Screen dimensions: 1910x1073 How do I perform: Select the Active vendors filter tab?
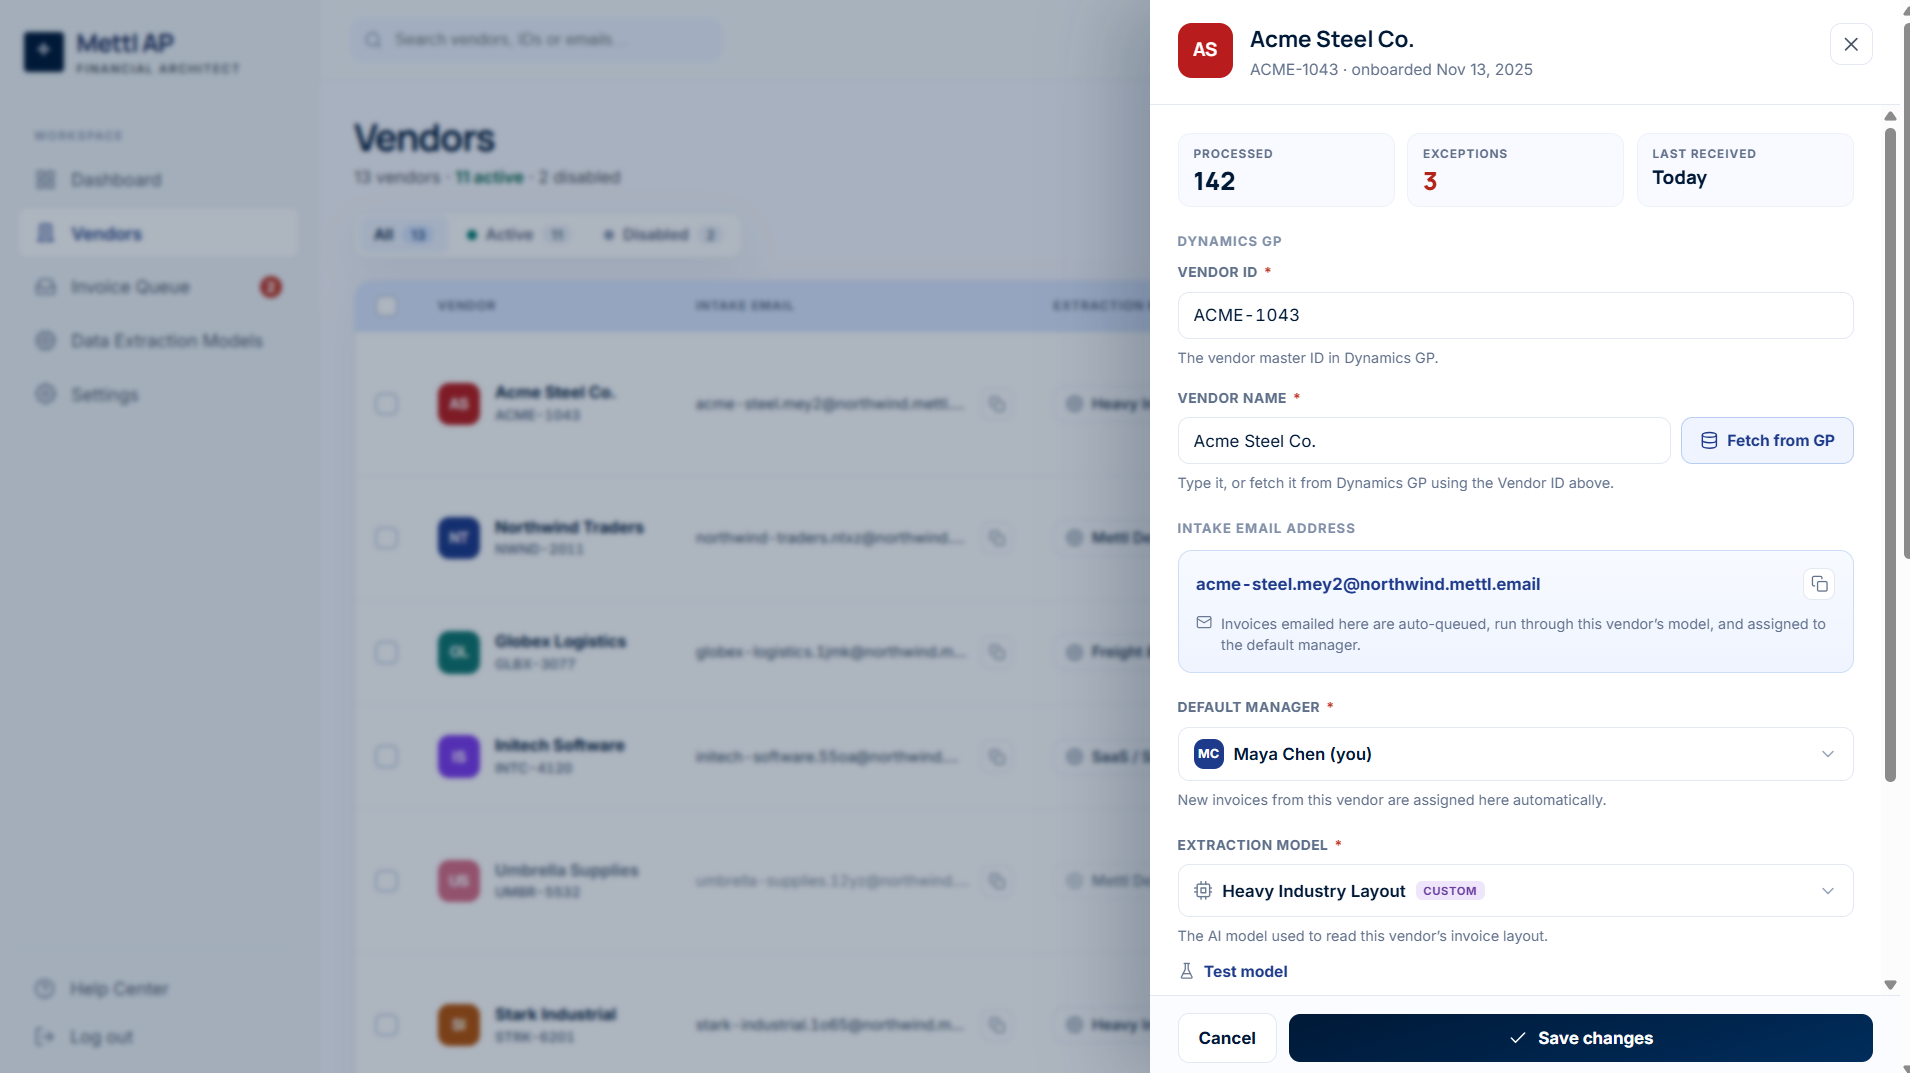[x=517, y=235]
